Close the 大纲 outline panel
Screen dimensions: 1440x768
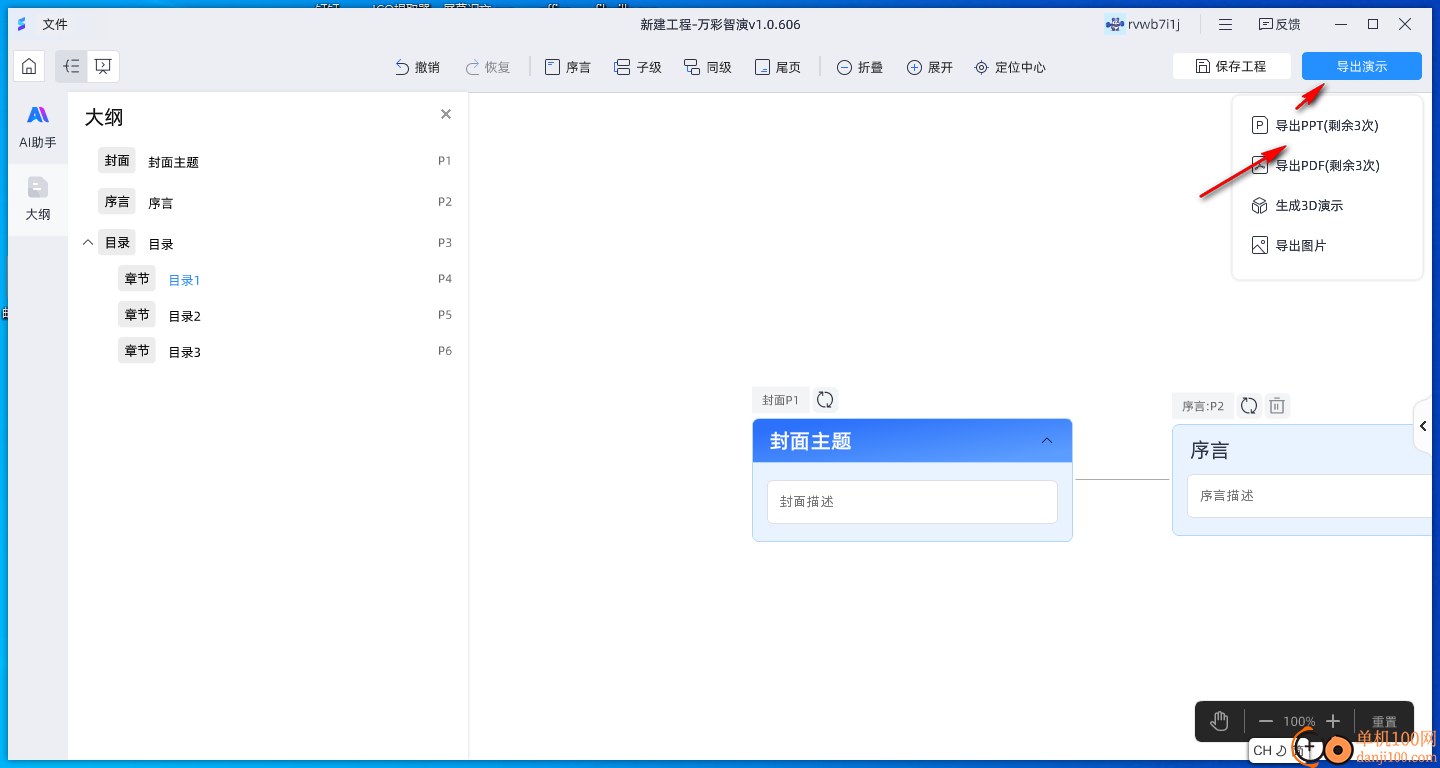coord(446,115)
